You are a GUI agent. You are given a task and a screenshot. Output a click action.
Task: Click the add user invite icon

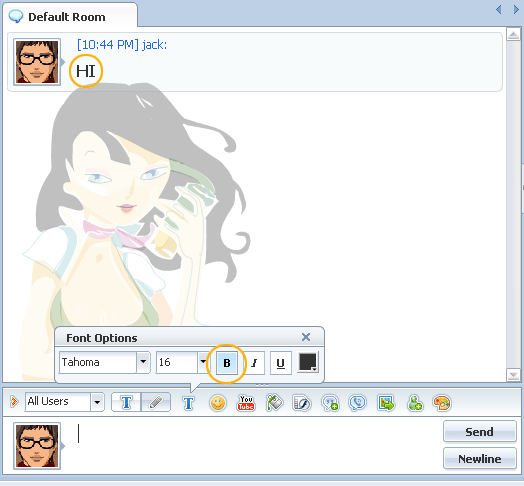[415, 403]
